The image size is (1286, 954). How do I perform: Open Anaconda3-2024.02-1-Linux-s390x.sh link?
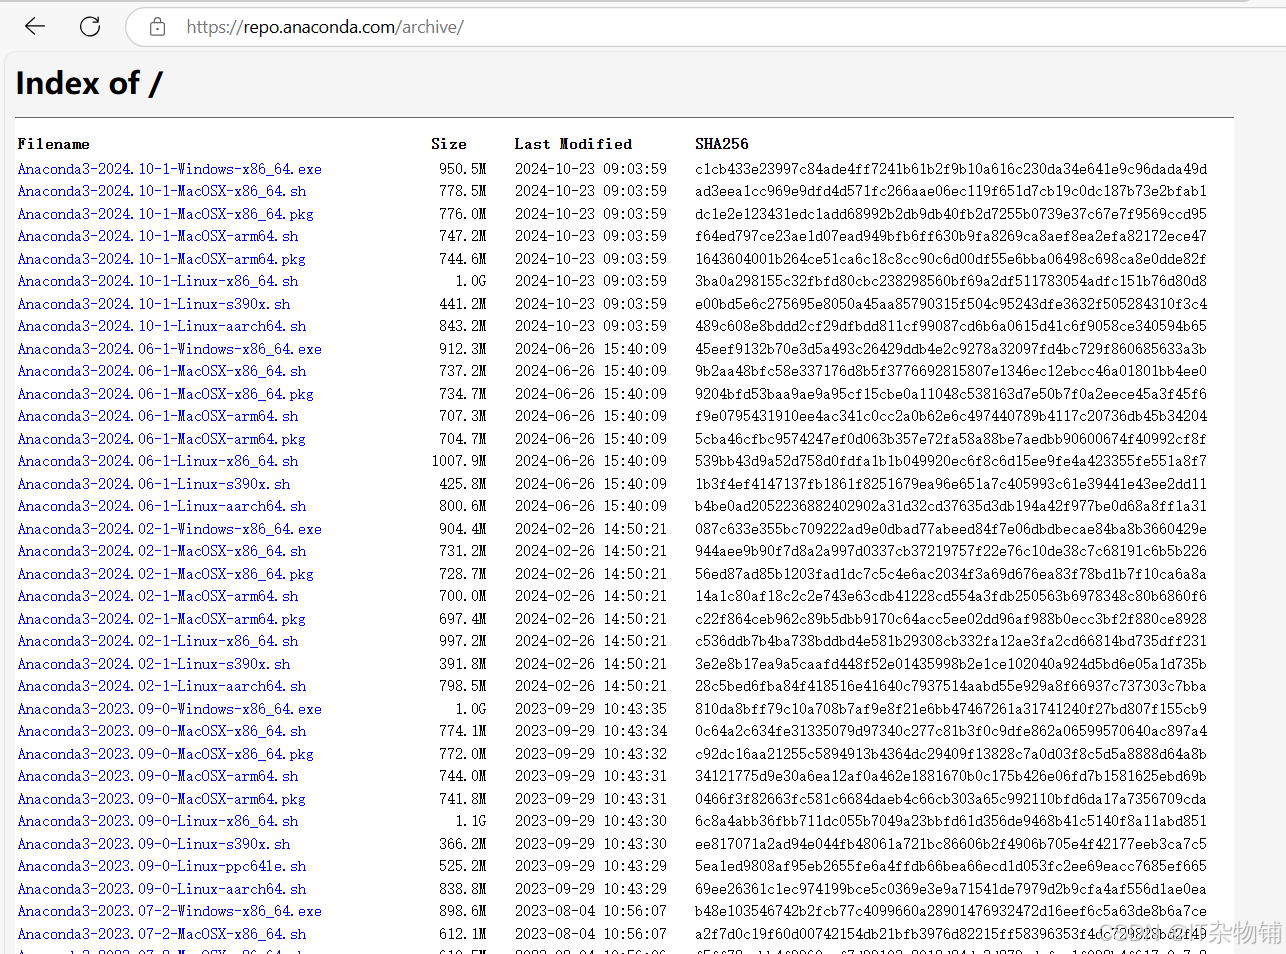click(154, 664)
